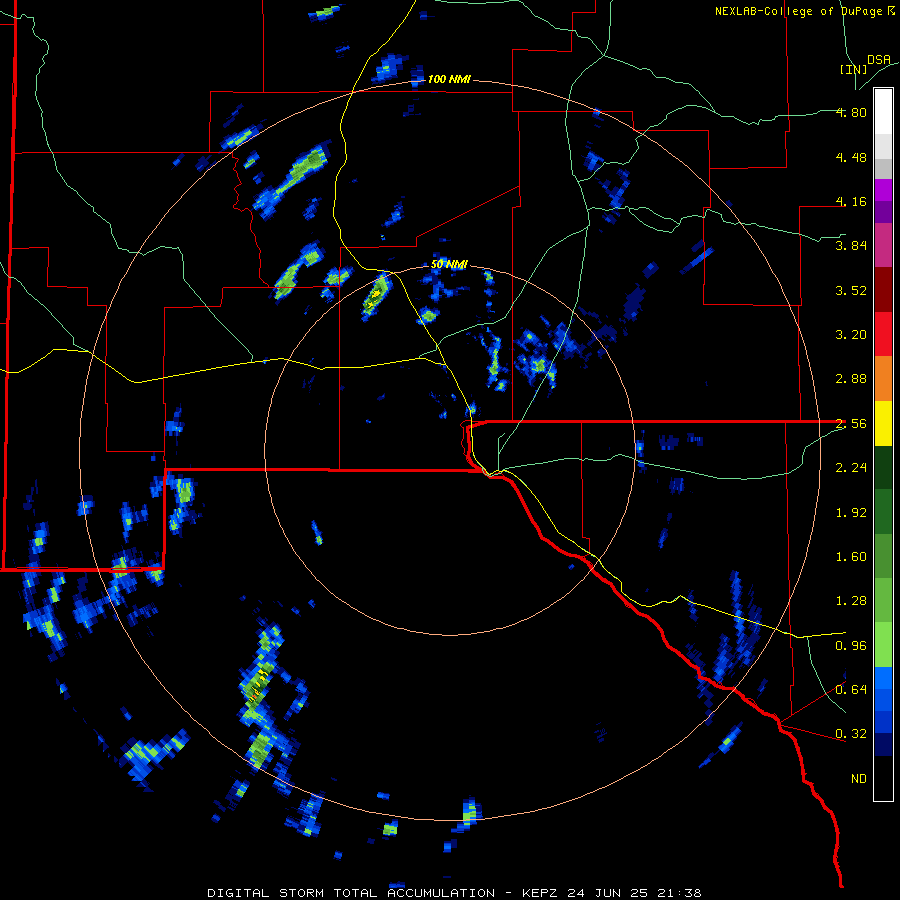Click the 4.80 legend value

pos(851,112)
